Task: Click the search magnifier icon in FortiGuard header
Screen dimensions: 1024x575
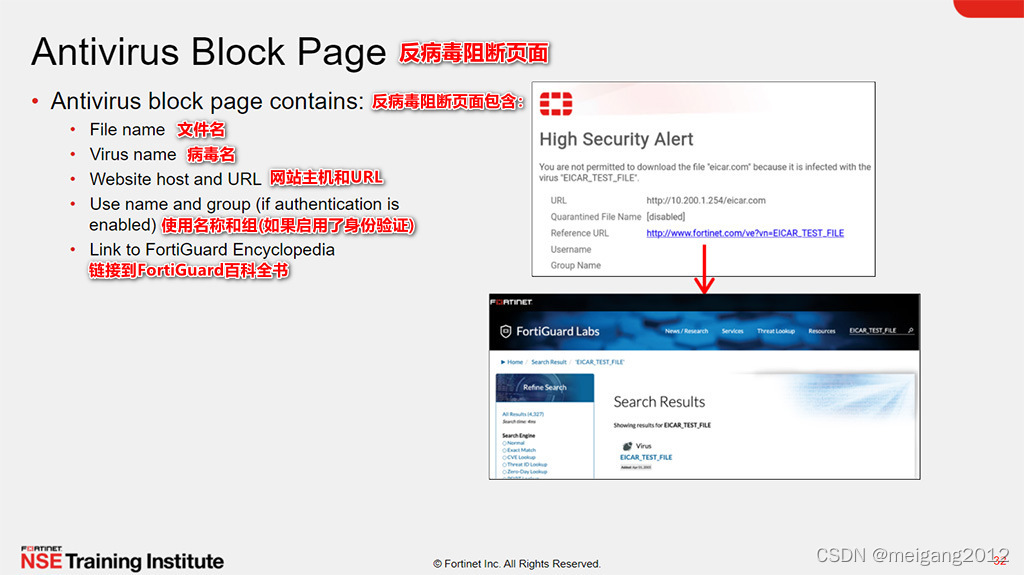Action: click(910, 331)
